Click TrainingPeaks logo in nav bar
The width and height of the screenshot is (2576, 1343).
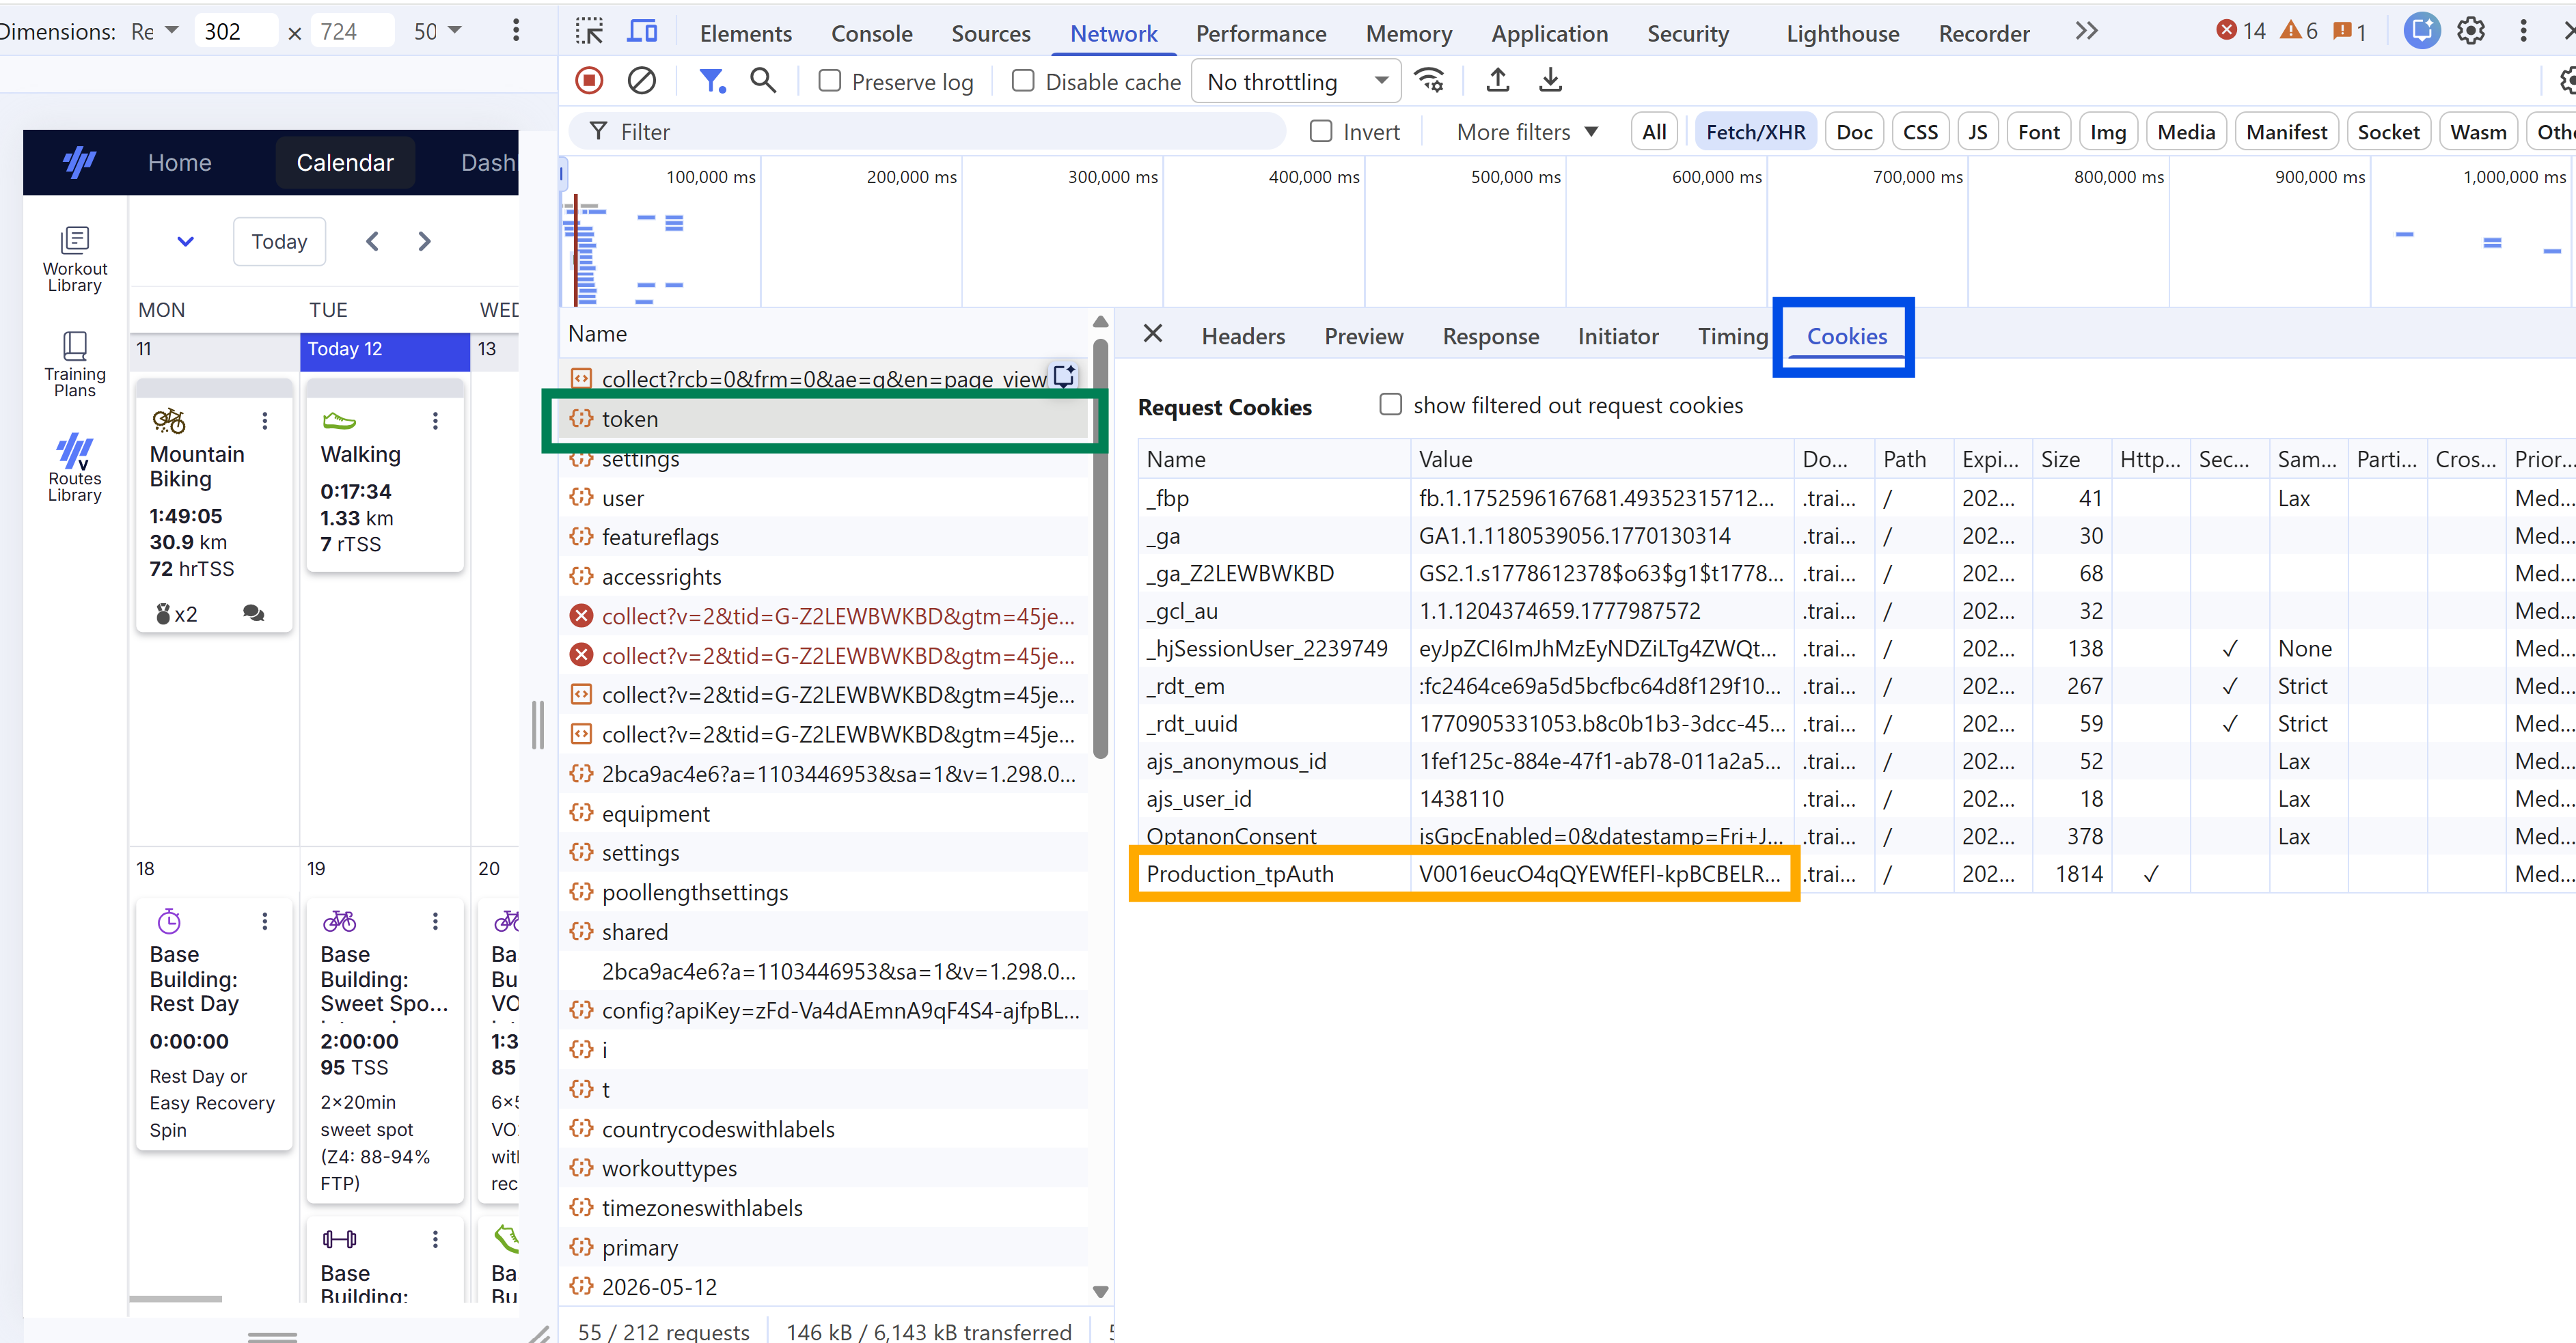(80, 162)
